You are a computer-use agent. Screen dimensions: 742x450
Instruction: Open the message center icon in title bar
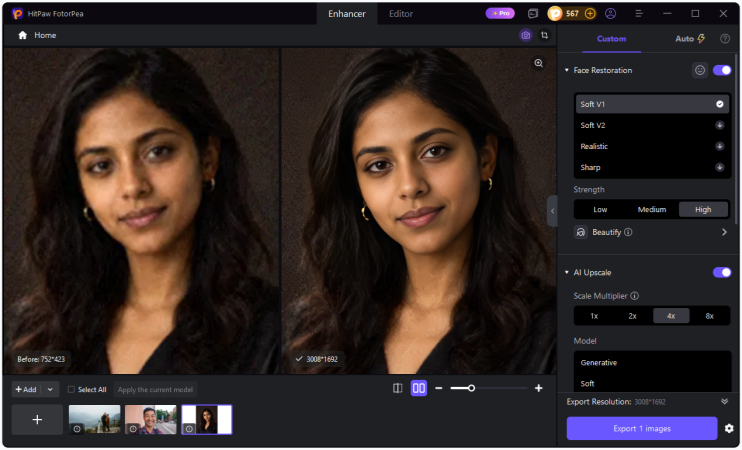[533, 14]
